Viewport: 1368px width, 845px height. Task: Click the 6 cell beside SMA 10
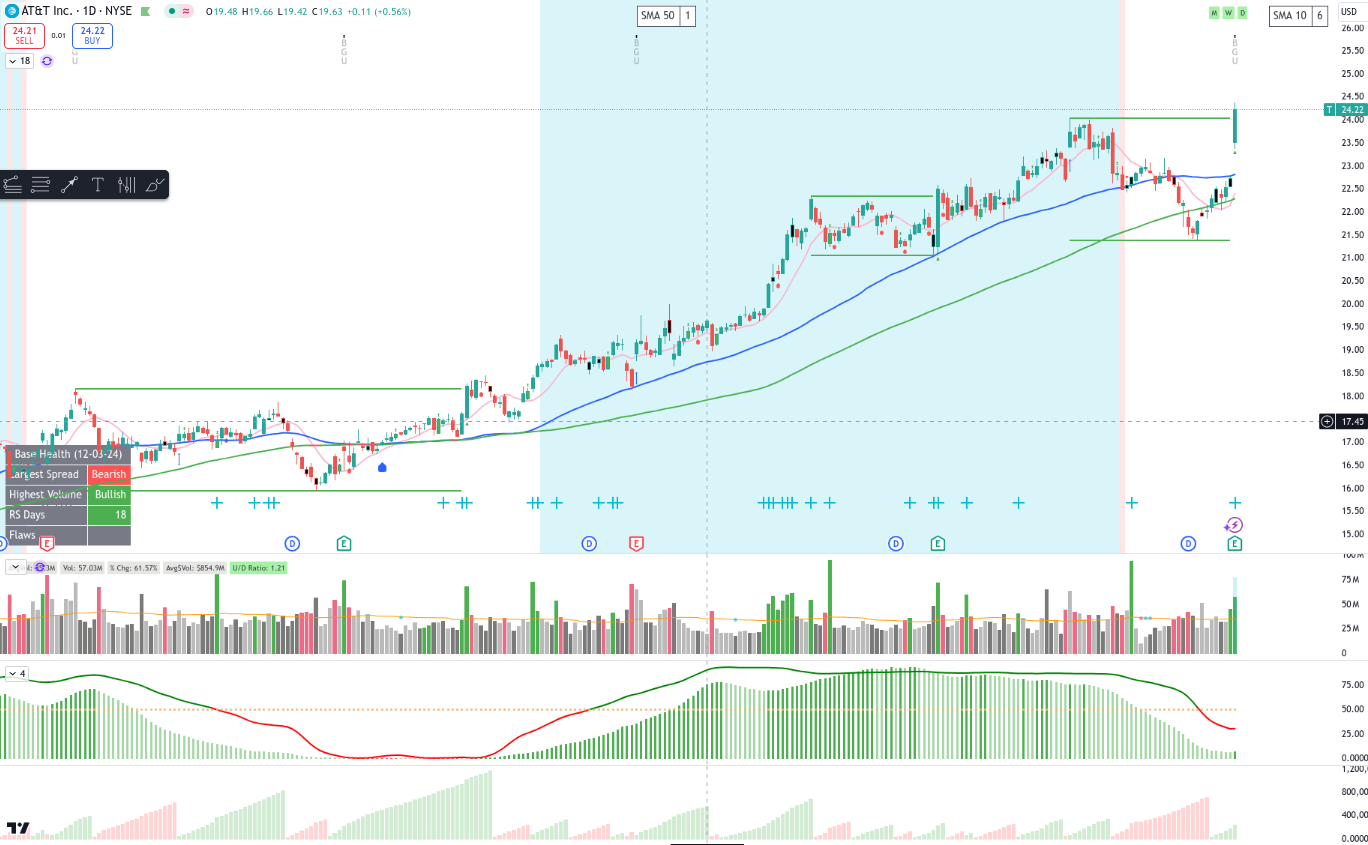(x=1320, y=16)
